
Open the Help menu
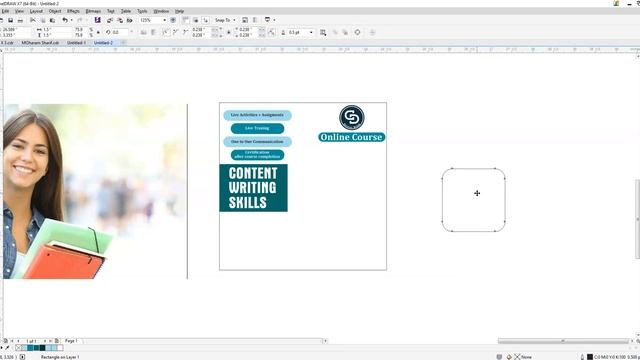(x=179, y=11)
